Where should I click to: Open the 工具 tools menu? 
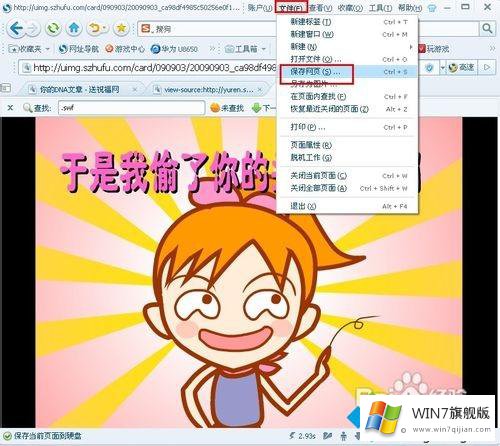pyautogui.click(x=380, y=7)
